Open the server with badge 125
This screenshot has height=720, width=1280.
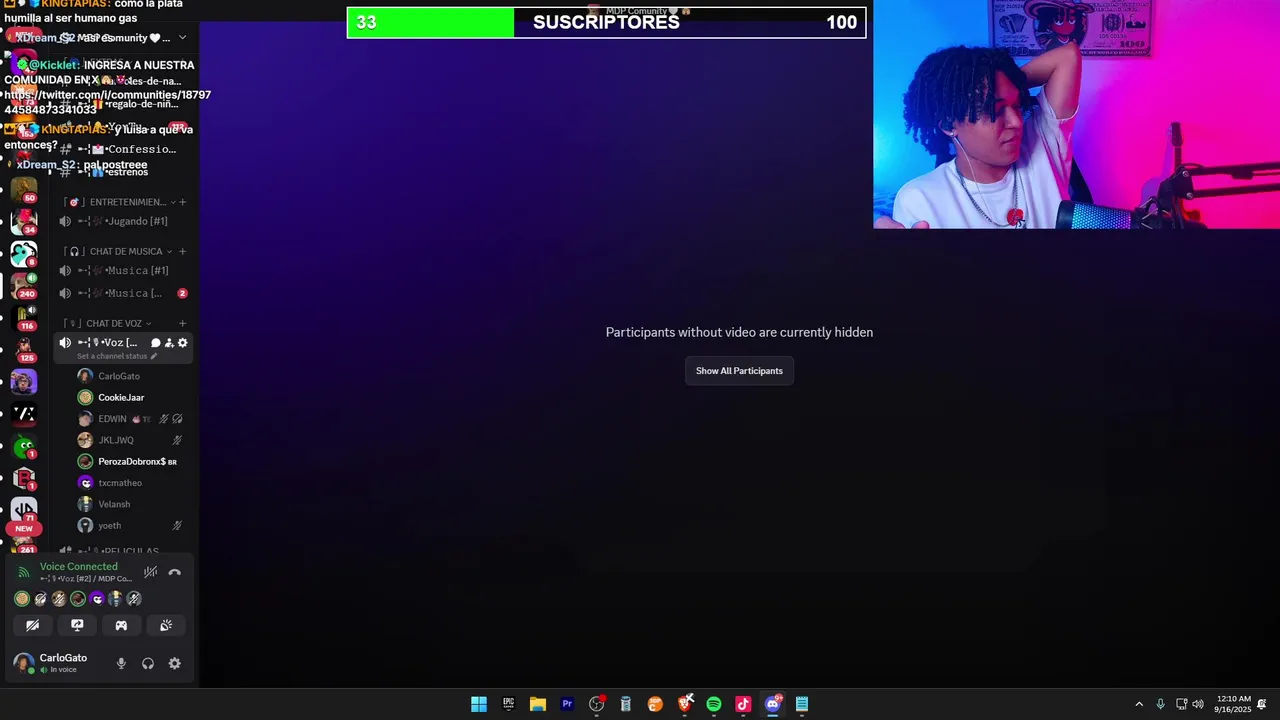click(x=24, y=349)
